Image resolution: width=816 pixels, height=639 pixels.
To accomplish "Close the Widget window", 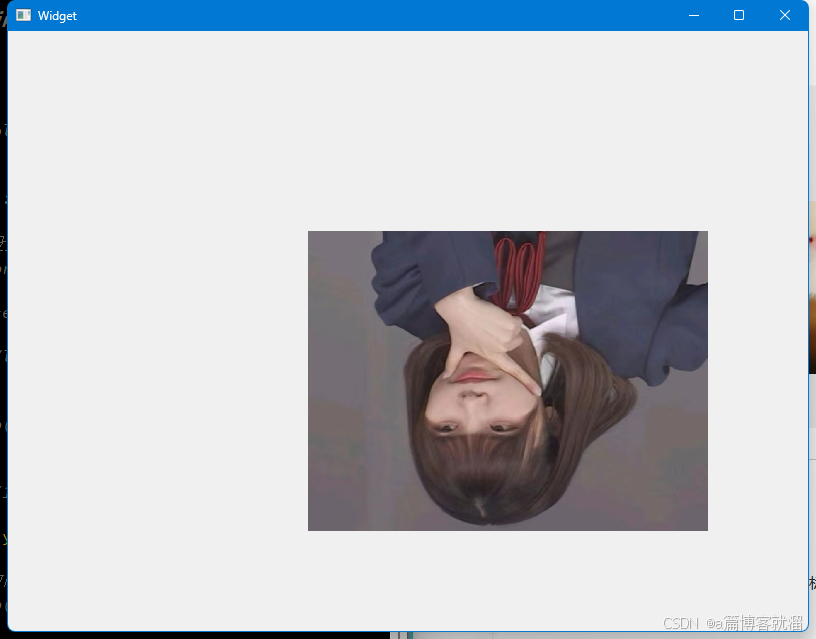I will 785,15.
